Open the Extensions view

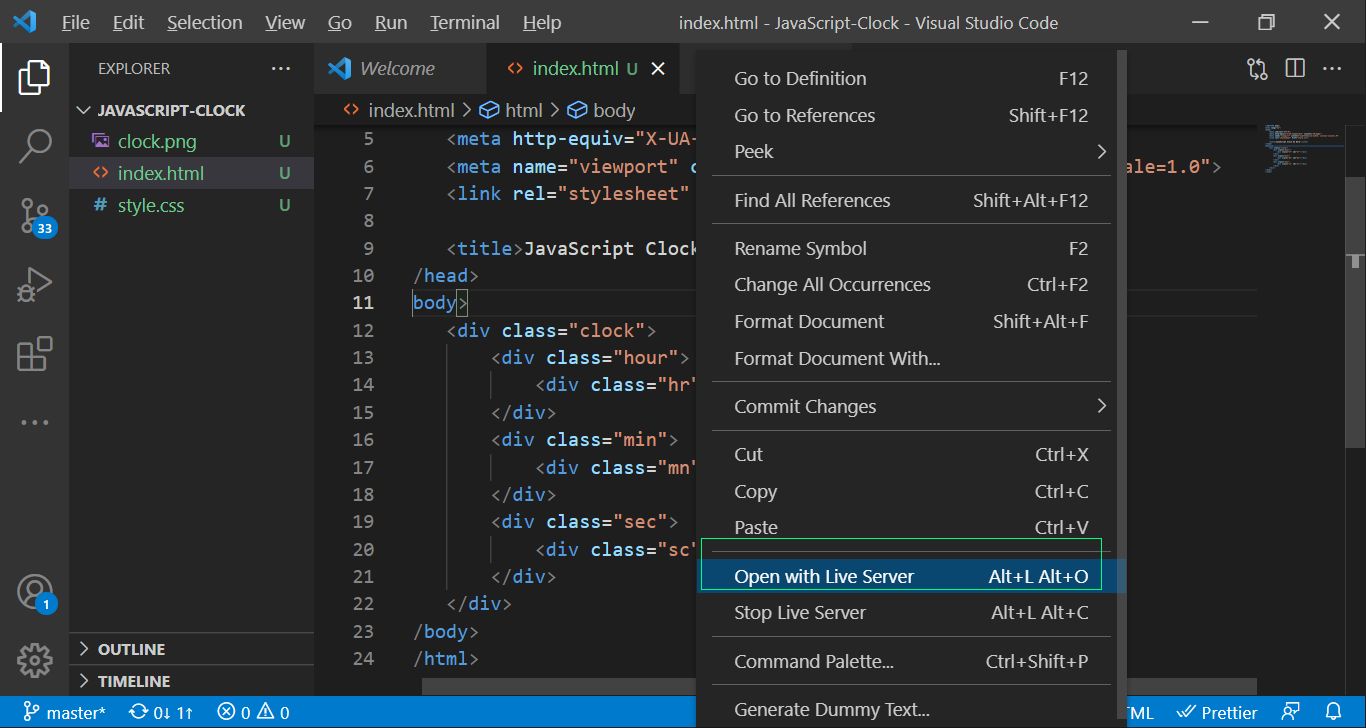click(x=34, y=354)
